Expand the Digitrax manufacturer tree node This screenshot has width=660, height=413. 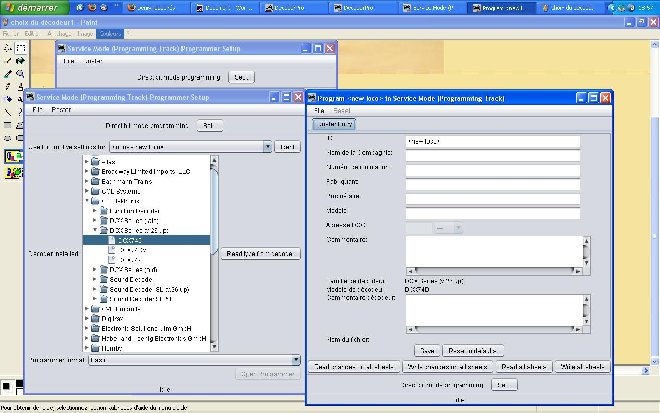pyautogui.click(x=87, y=319)
